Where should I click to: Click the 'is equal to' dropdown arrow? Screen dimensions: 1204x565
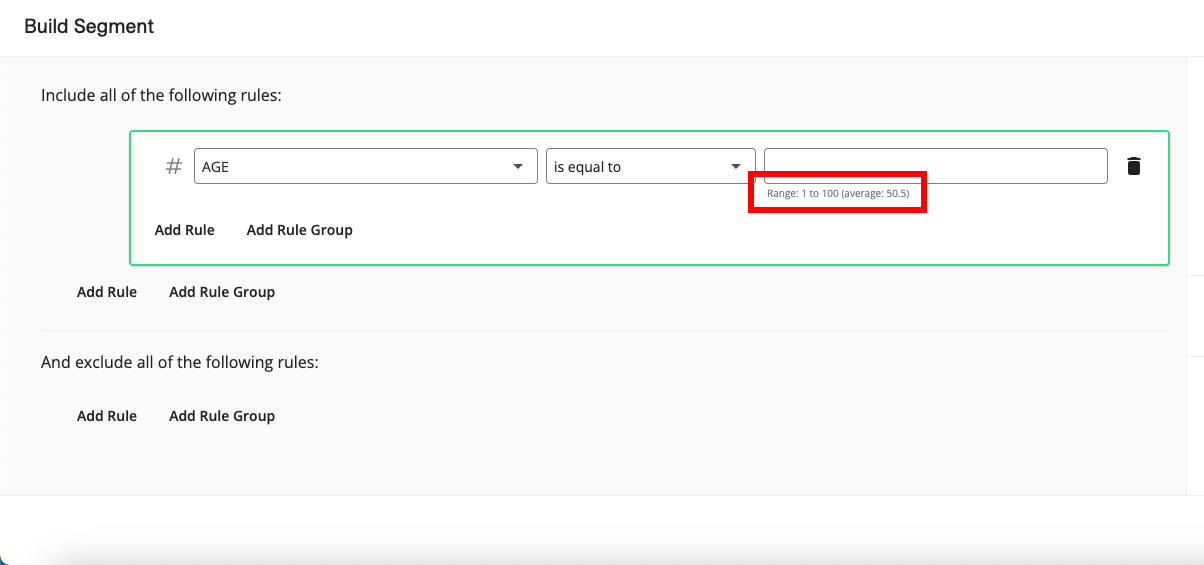pyautogui.click(x=737, y=166)
